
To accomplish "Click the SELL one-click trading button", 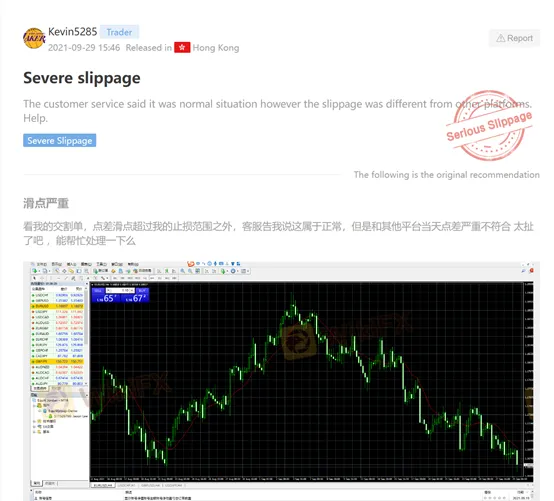I will [98, 290].
